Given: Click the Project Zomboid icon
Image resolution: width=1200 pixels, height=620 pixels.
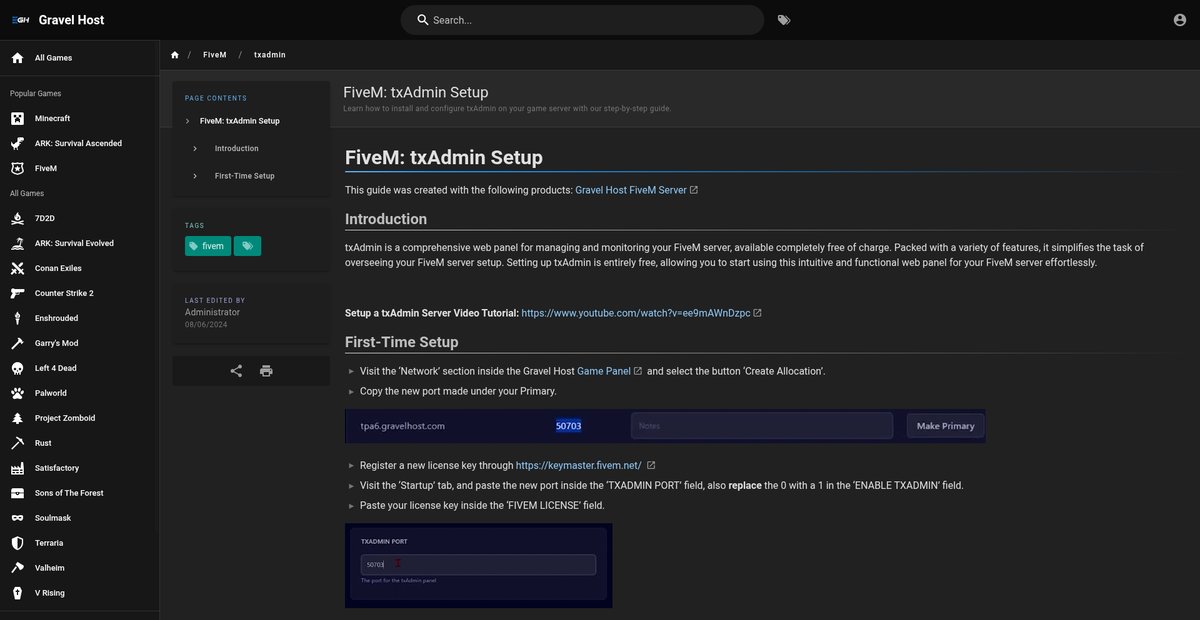Looking at the screenshot, I should click(x=17, y=418).
